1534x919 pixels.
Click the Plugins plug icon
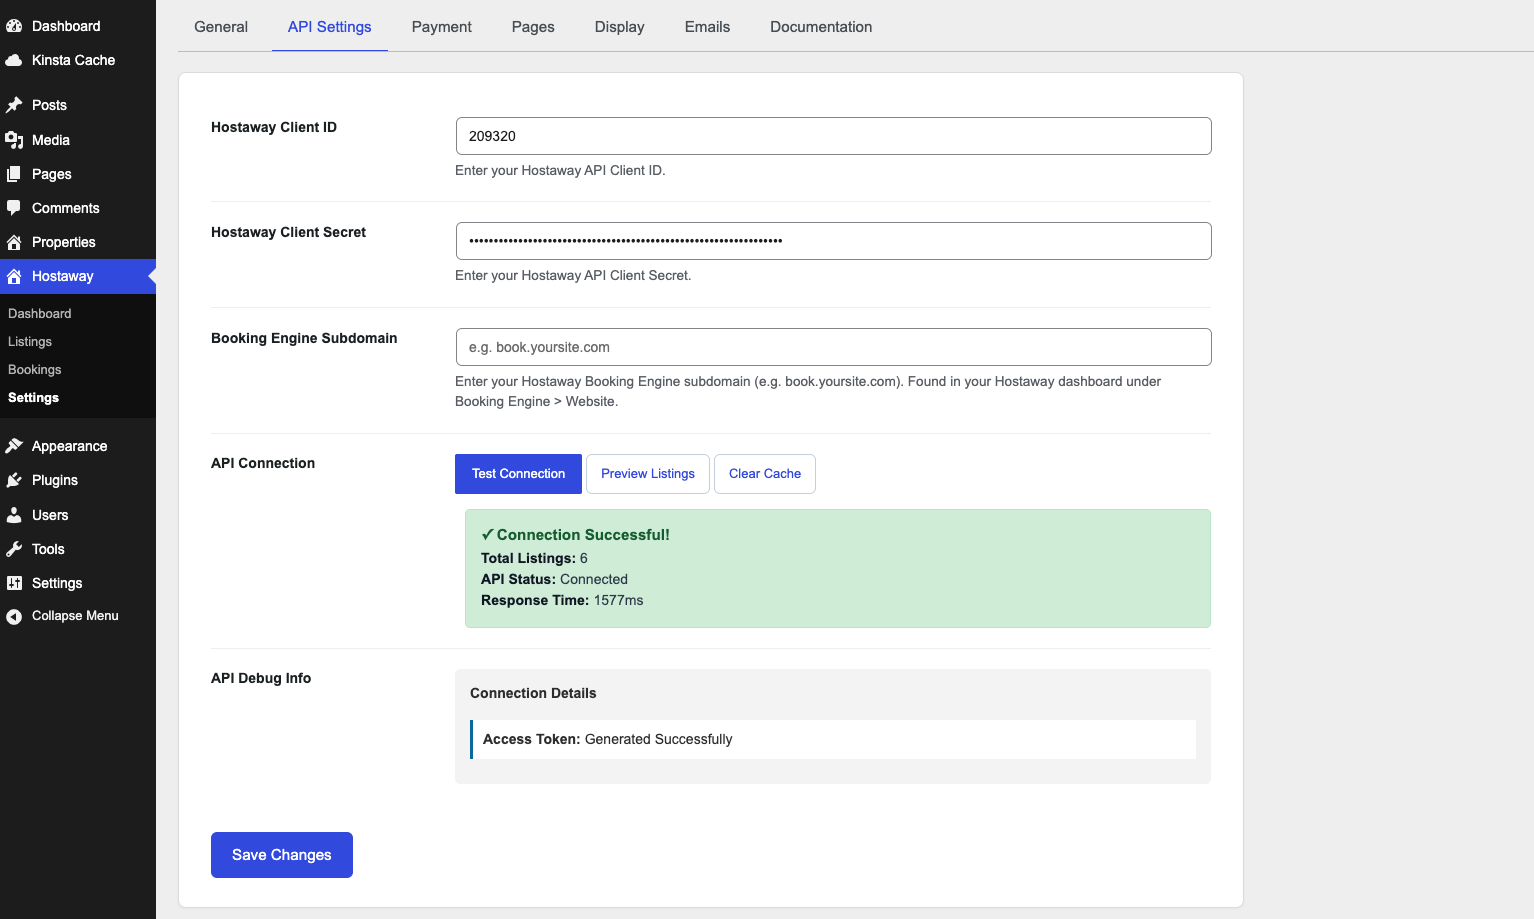[14, 480]
